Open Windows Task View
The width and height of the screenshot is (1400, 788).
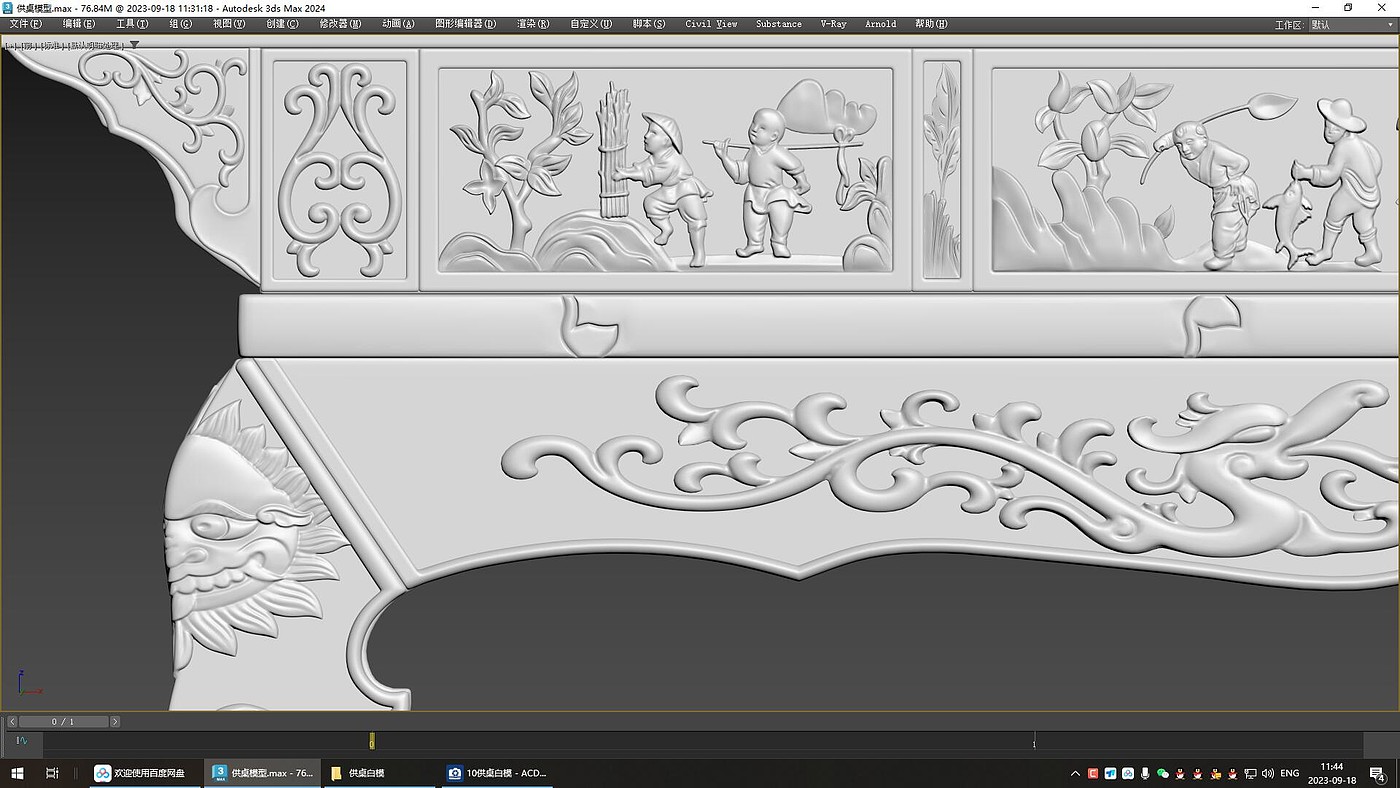[52, 773]
